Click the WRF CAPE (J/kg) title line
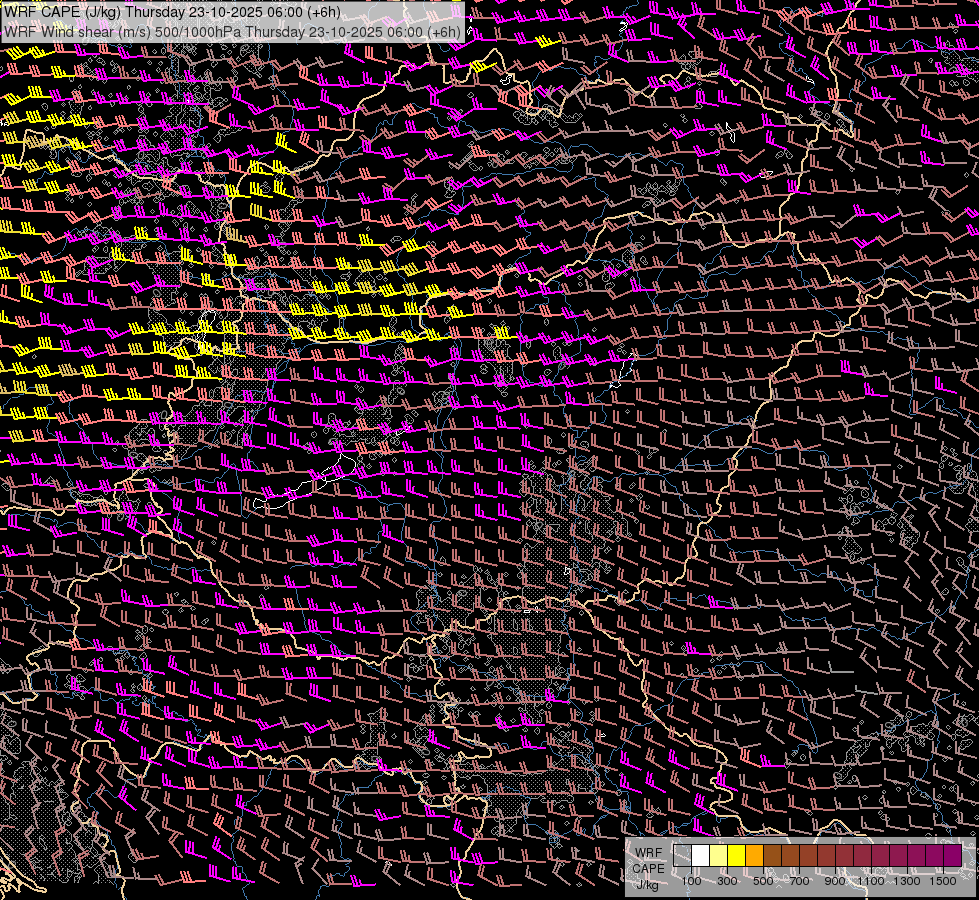The height and width of the screenshot is (900, 979). (x=172, y=11)
